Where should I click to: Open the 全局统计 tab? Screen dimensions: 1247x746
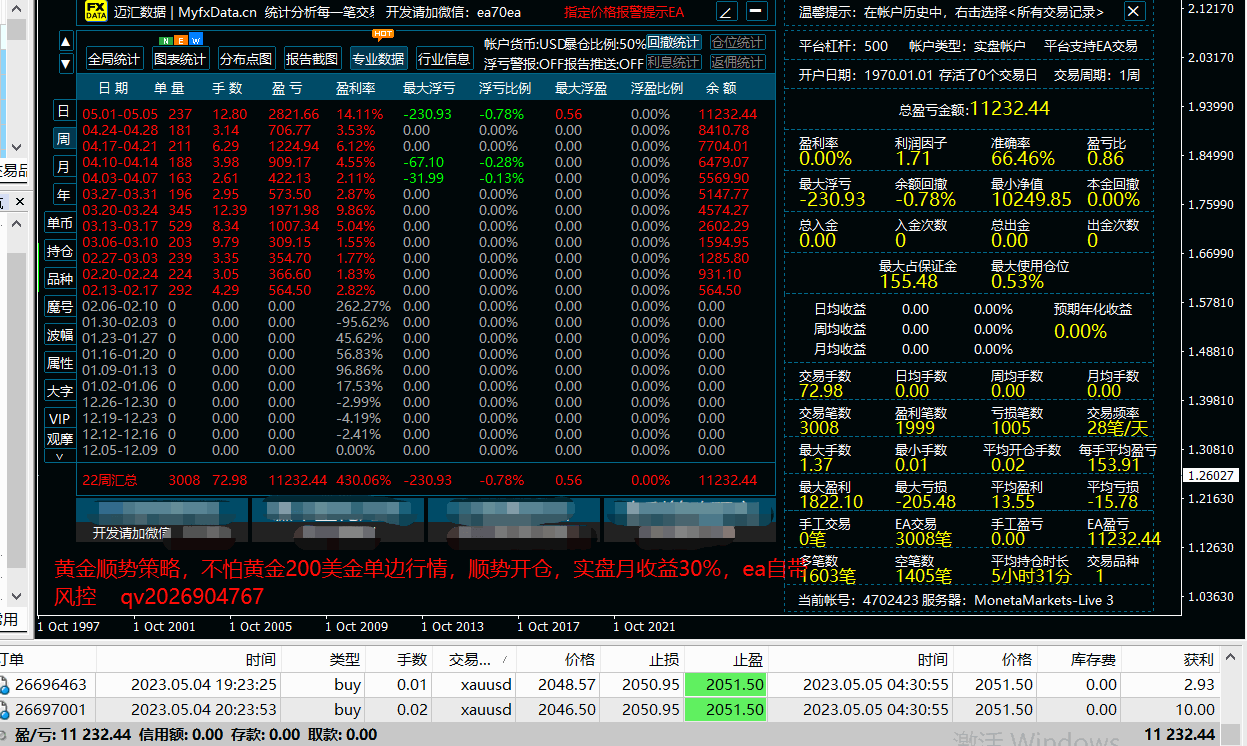[114, 59]
